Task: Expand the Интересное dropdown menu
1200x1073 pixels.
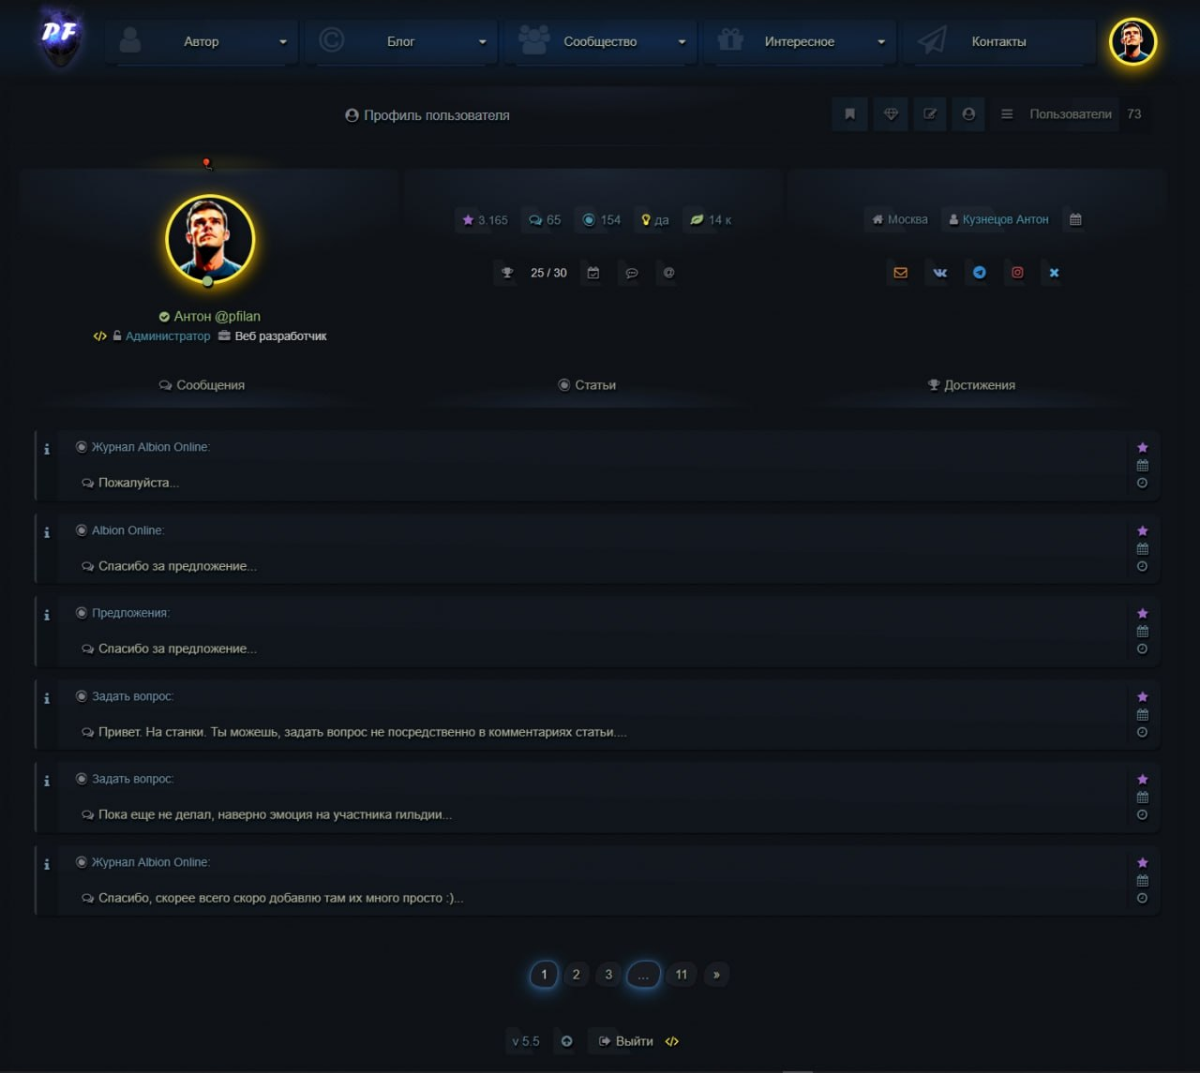Action: pos(800,41)
